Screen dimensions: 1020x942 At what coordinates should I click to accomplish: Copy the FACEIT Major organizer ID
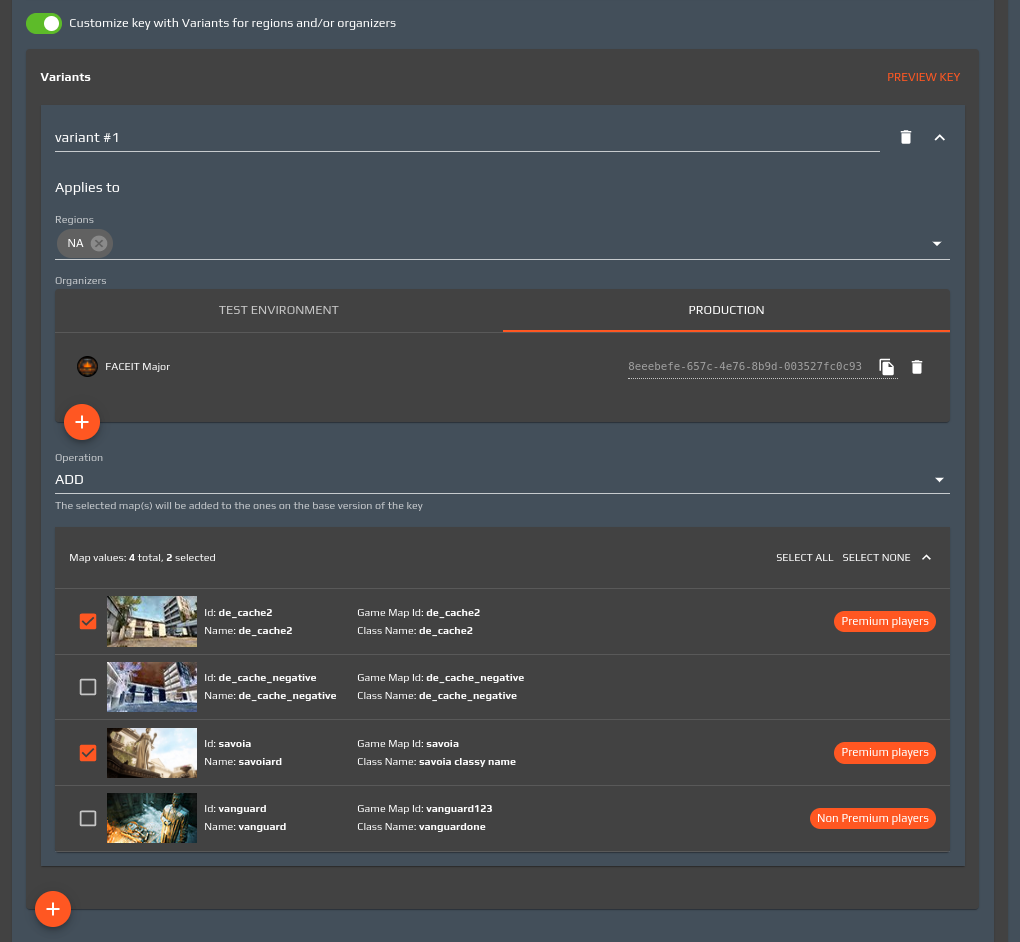886,367
